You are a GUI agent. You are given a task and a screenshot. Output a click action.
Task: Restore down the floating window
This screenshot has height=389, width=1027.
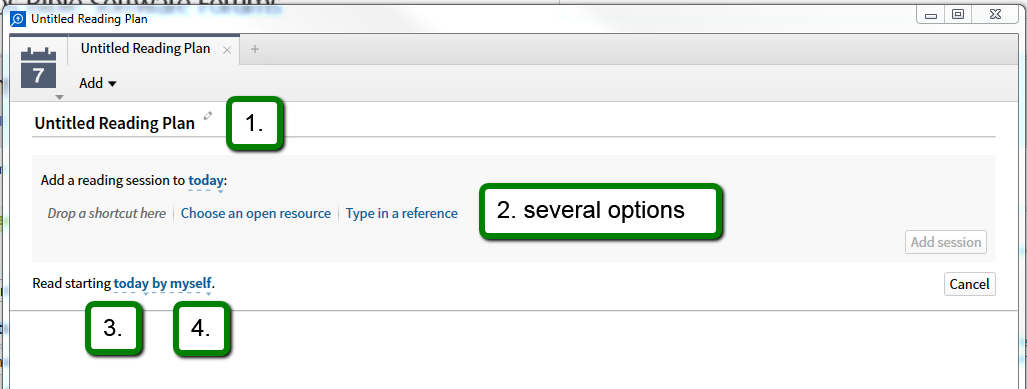tap(958, 14)
